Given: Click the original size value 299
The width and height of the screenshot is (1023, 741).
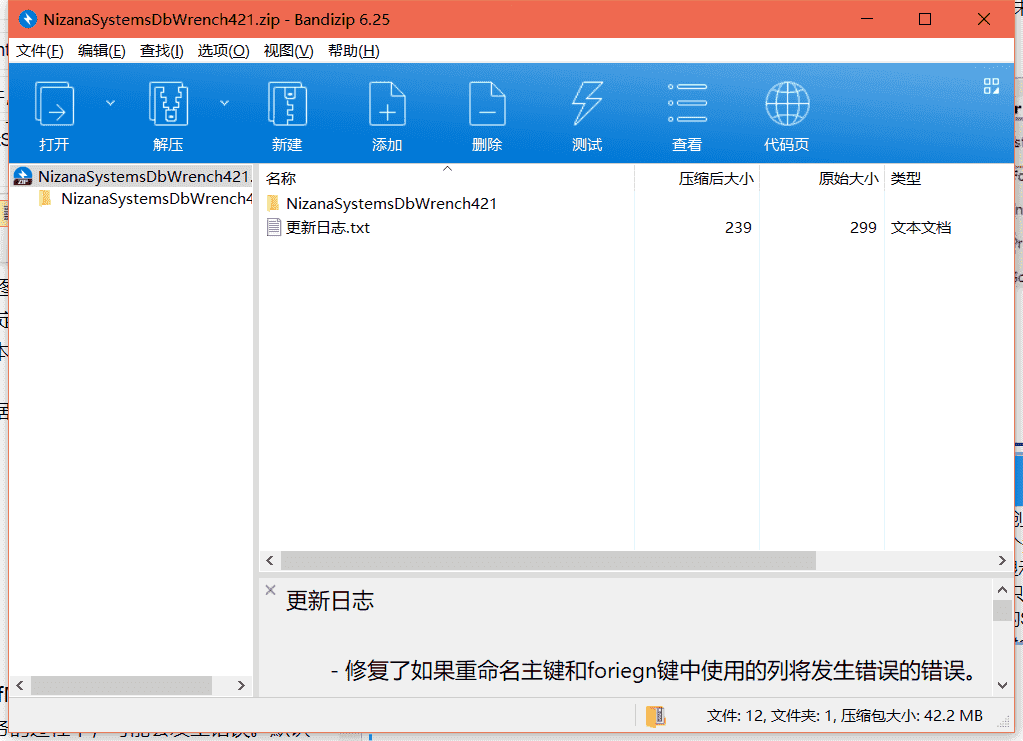Looking at the screenshot, I should tap(863, 228).
